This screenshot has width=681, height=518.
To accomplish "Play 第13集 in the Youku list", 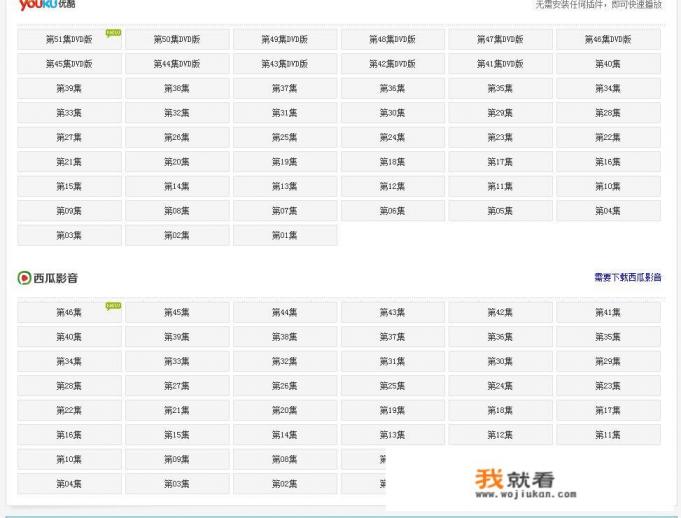I will coord(285,186).
